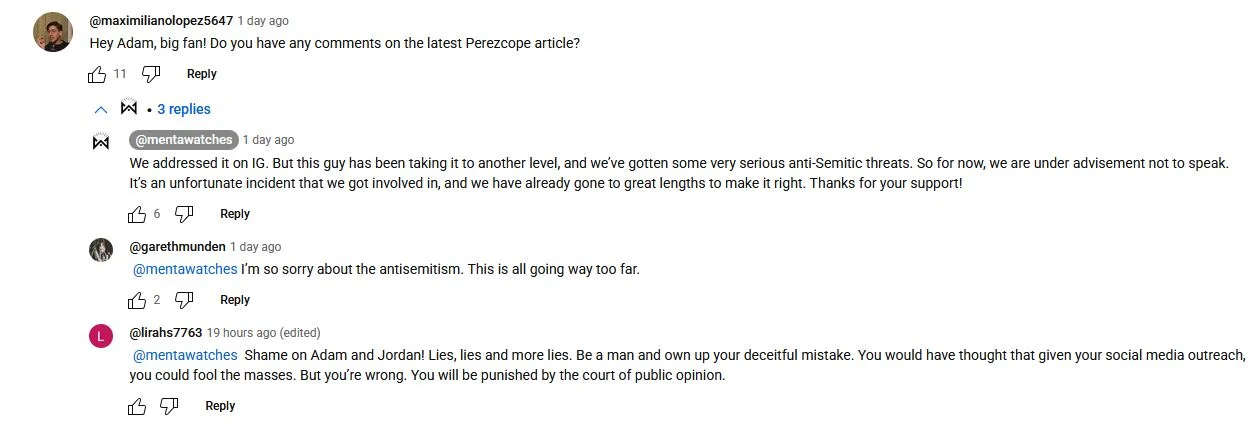Dislike the lirahs7763 reply
This screenshot has width=1259, height=440.
pos(170,406)
